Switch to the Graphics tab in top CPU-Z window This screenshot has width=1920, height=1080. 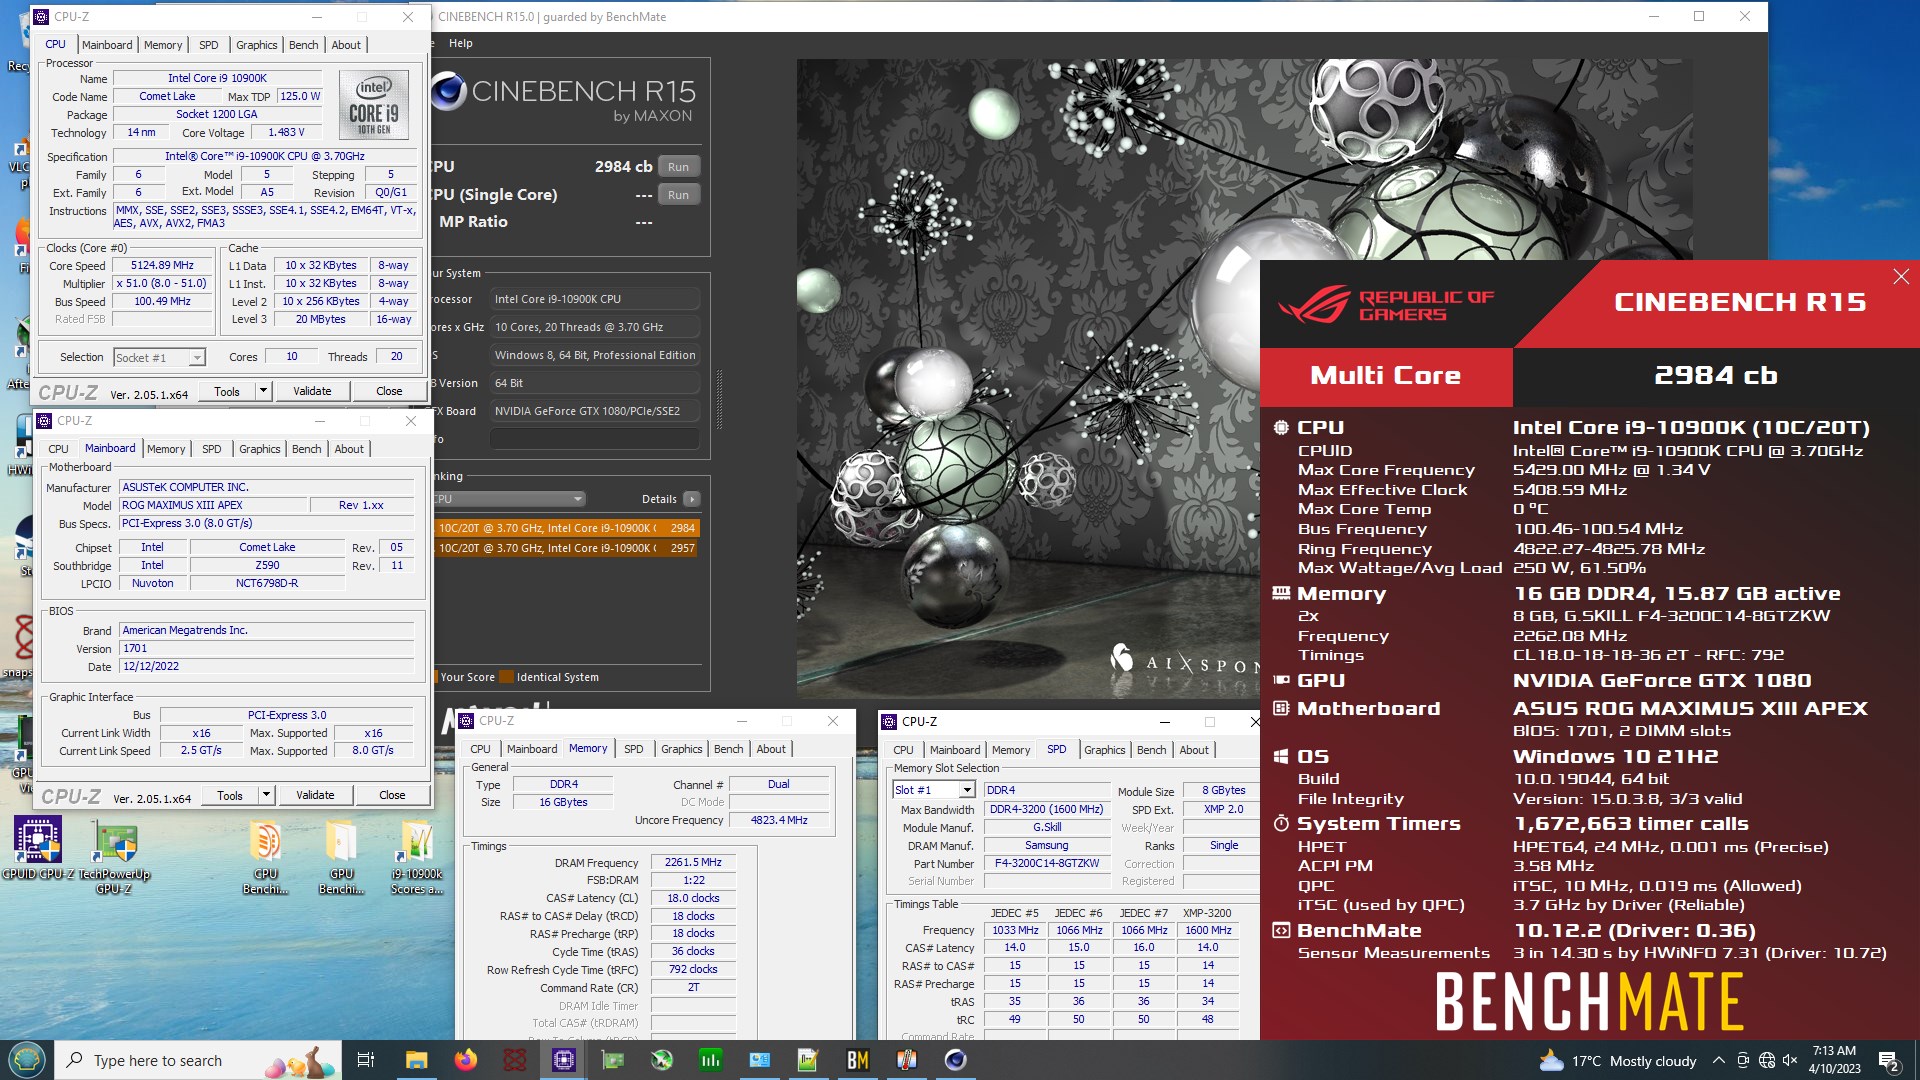pos(256,45)
